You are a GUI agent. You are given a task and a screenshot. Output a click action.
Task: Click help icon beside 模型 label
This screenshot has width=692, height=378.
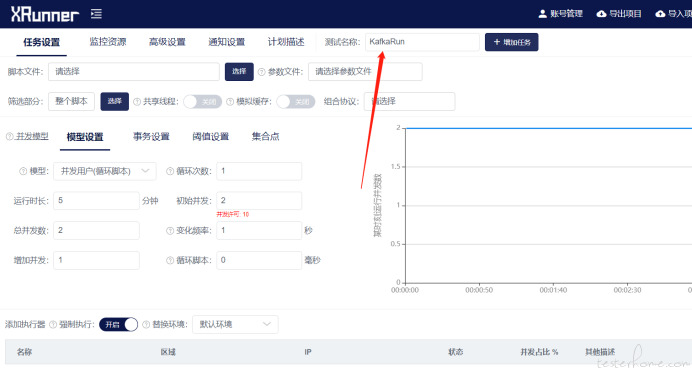(x=23, y=171)
